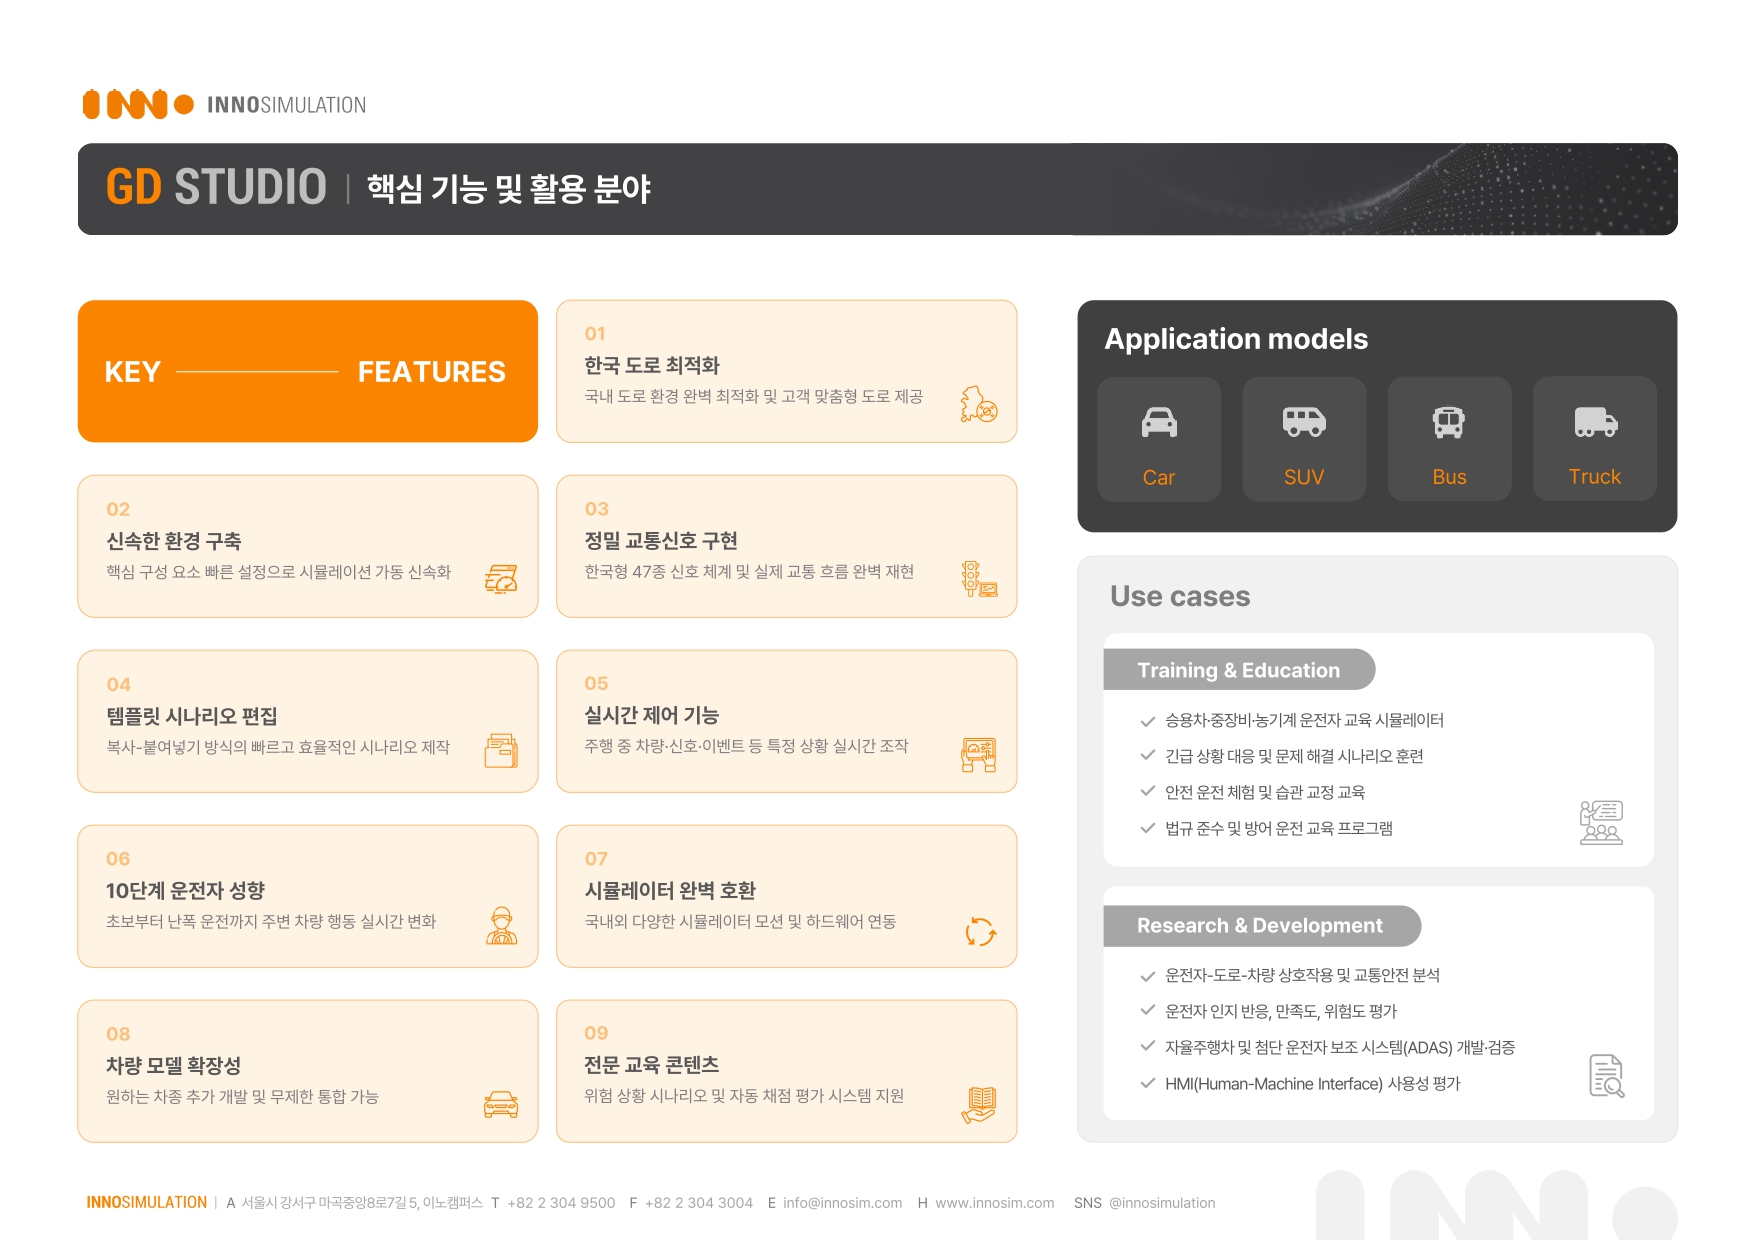The height and width of the screenshot is (1240, 1755).
Task: Click the Korea map icon in card 01
Action: click(x=979, y=404)
